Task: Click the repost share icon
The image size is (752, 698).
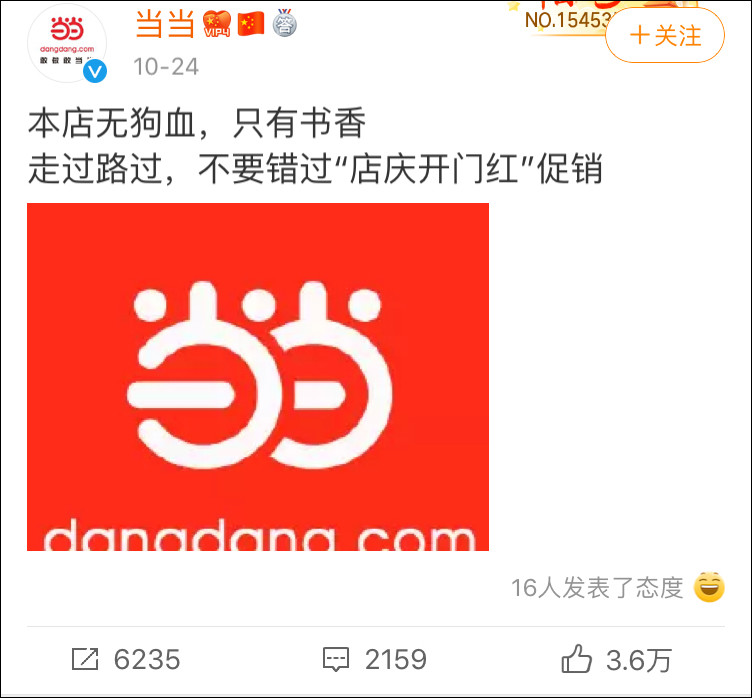Action: (85, 659)
